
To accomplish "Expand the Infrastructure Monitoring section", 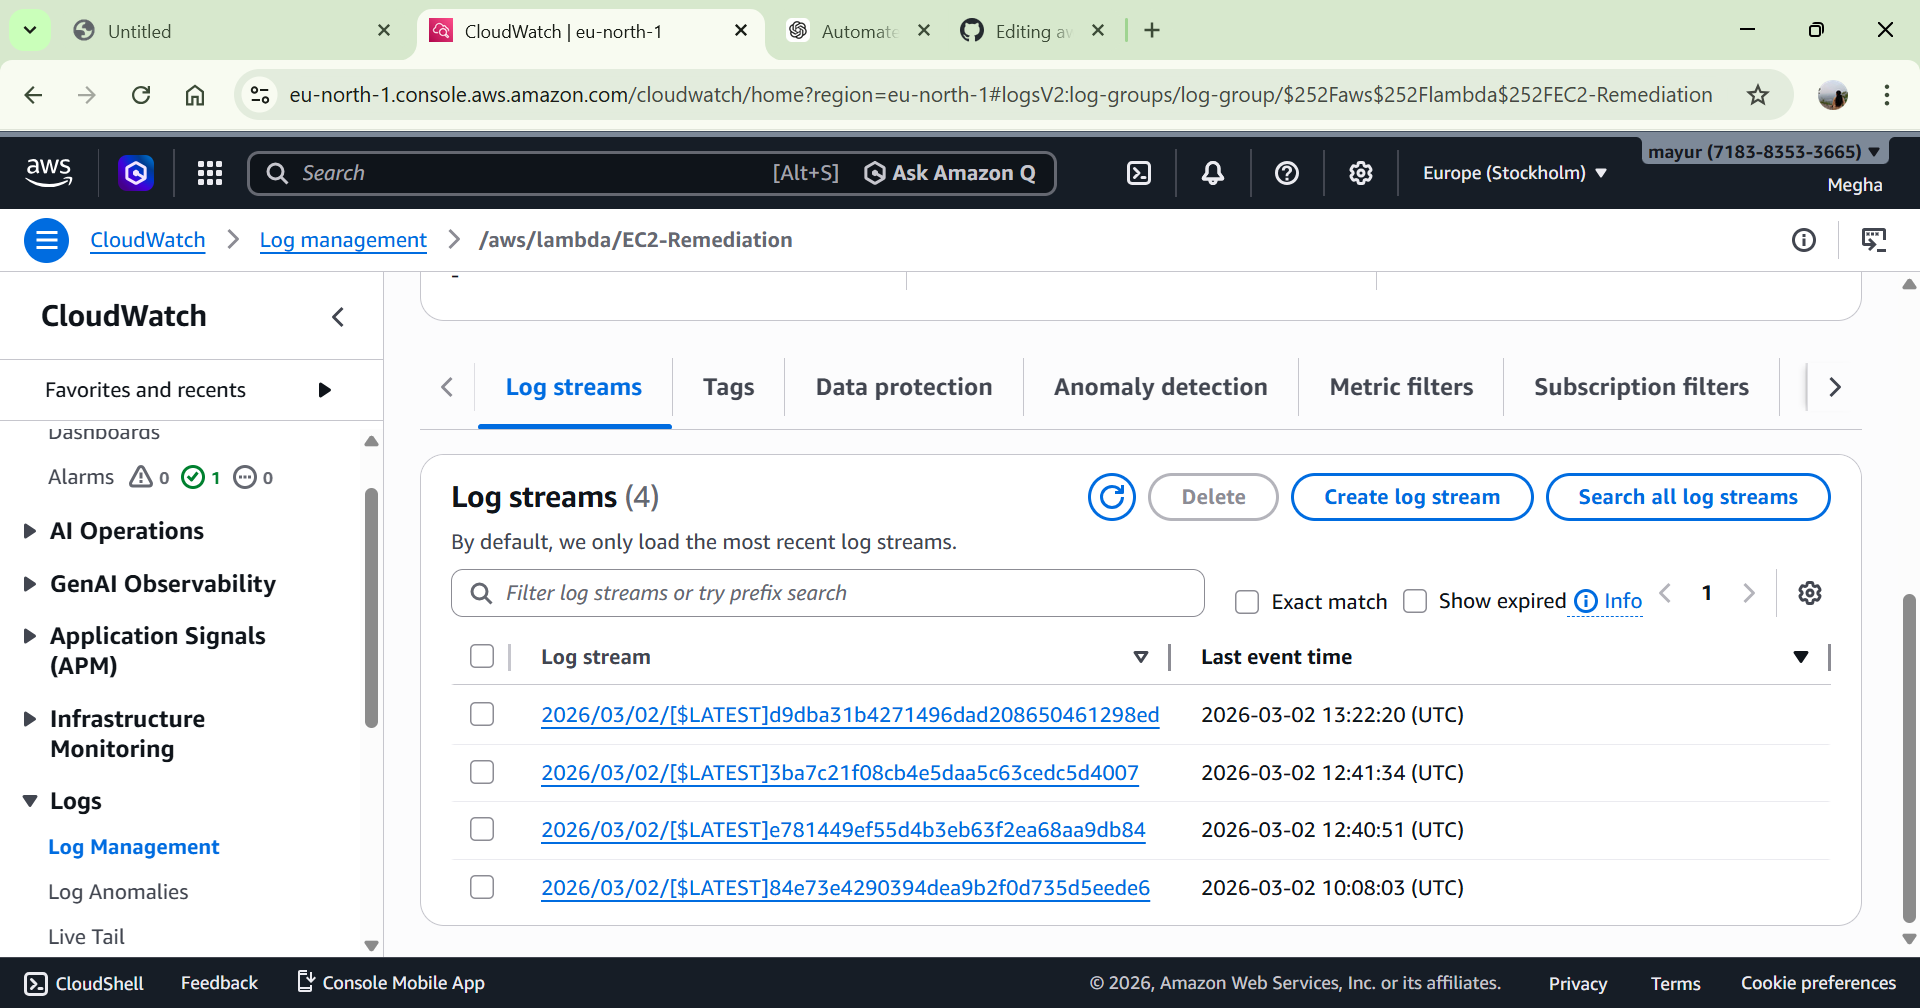I will tap(30, 719).
